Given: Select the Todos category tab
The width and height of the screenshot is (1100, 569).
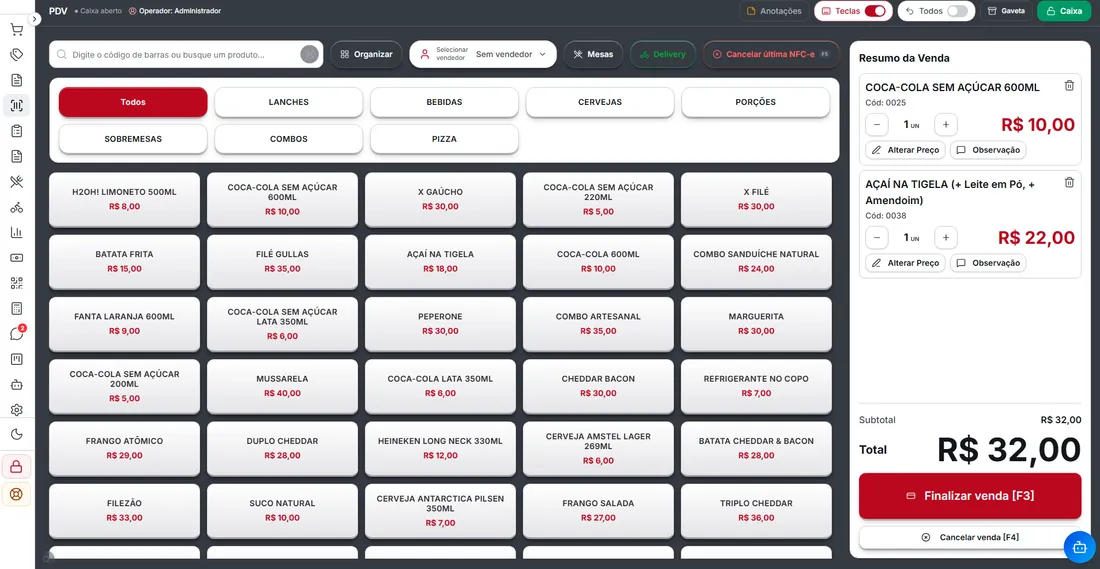Looking at the screenshot, I should point(133,102).
